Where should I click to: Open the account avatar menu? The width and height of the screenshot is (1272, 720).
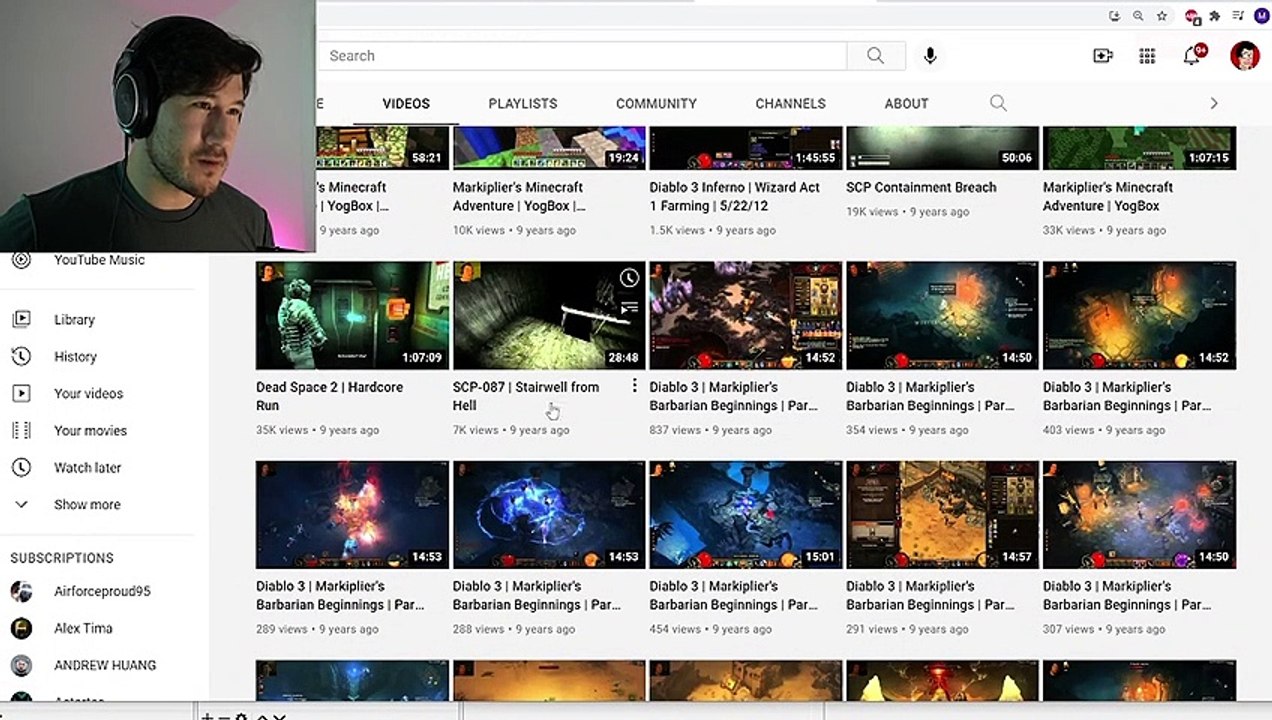pyautogui.click(x=1244, y=55)
